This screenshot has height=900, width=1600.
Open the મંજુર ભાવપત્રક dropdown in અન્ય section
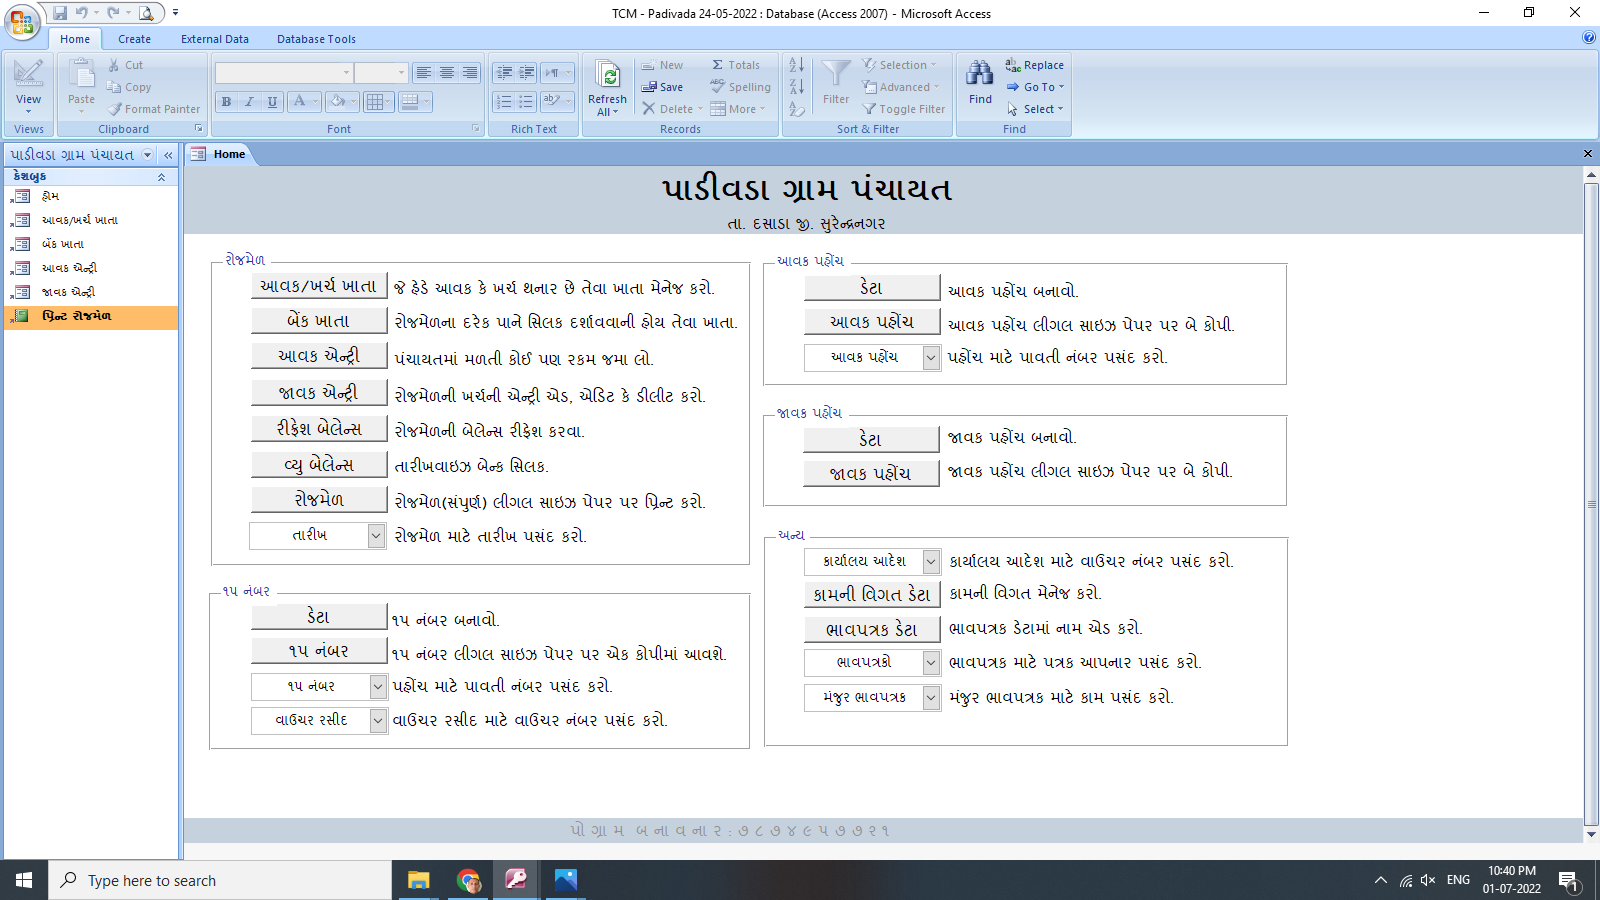(x=930, y=698)
